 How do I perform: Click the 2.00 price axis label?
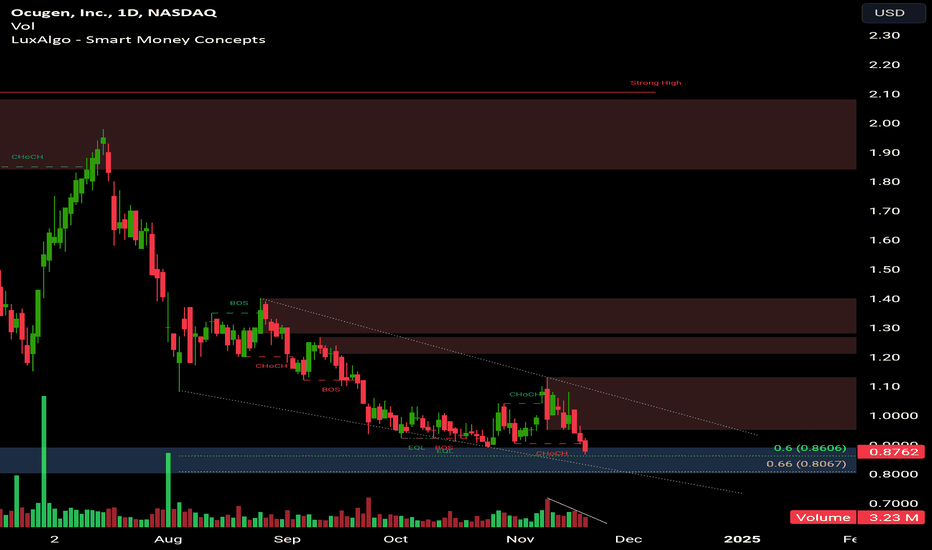click(x=884, y=123)
